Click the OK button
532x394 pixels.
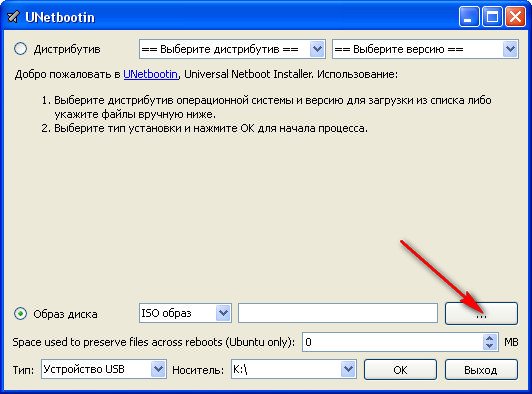pos(400,370)
